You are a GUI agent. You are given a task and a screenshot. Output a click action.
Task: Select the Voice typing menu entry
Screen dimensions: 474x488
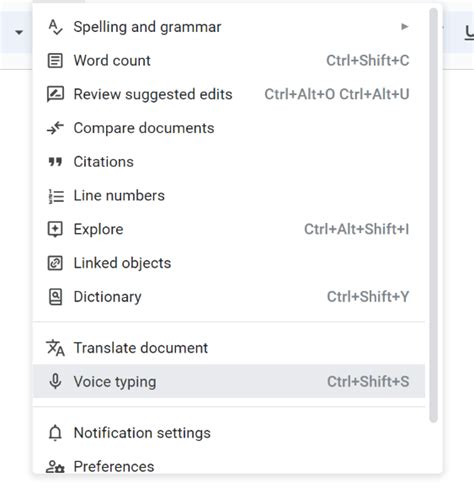point(229,381)
